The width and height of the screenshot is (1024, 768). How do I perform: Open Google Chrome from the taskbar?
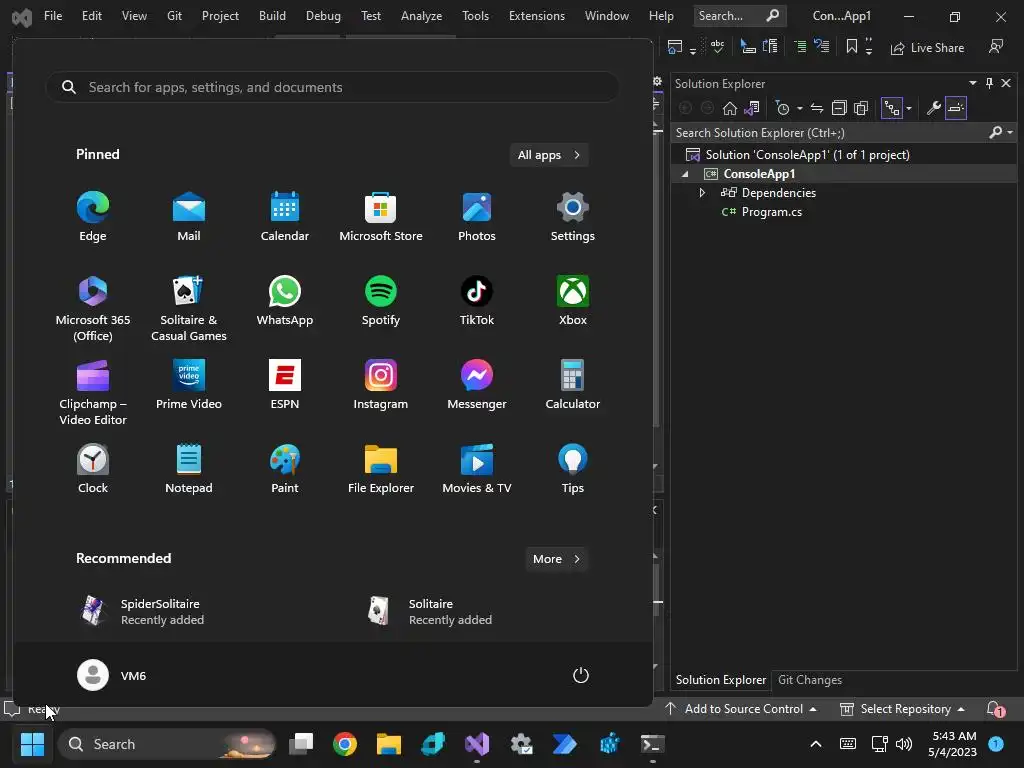click(x=345, y=744)
